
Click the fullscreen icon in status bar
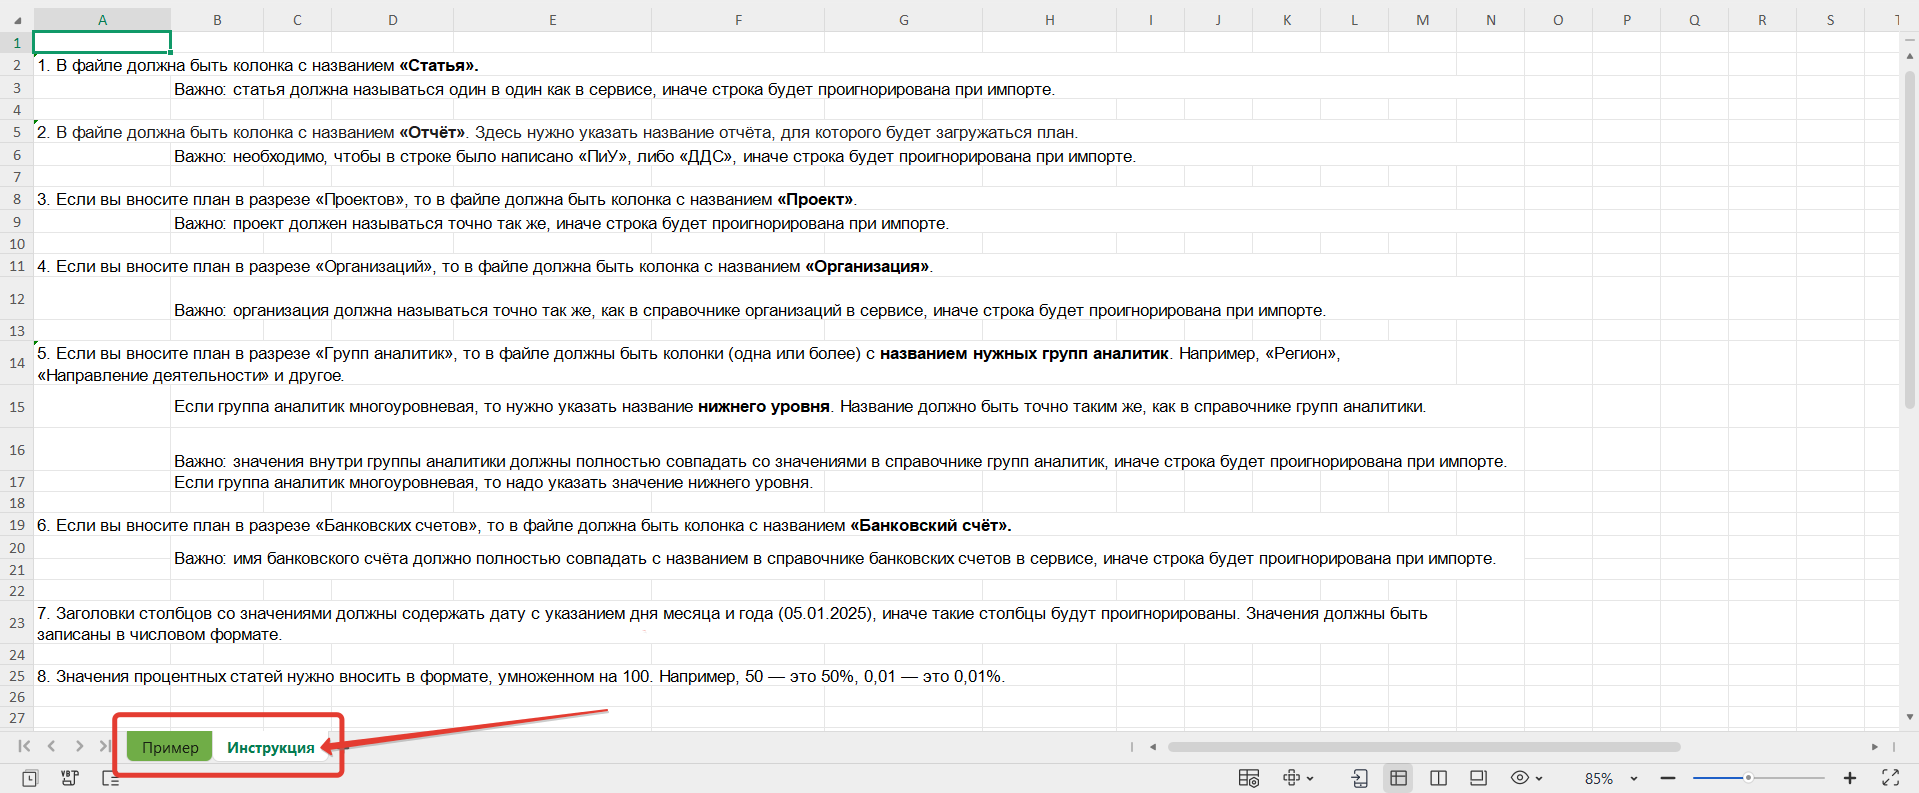(x=1890, y=778)
